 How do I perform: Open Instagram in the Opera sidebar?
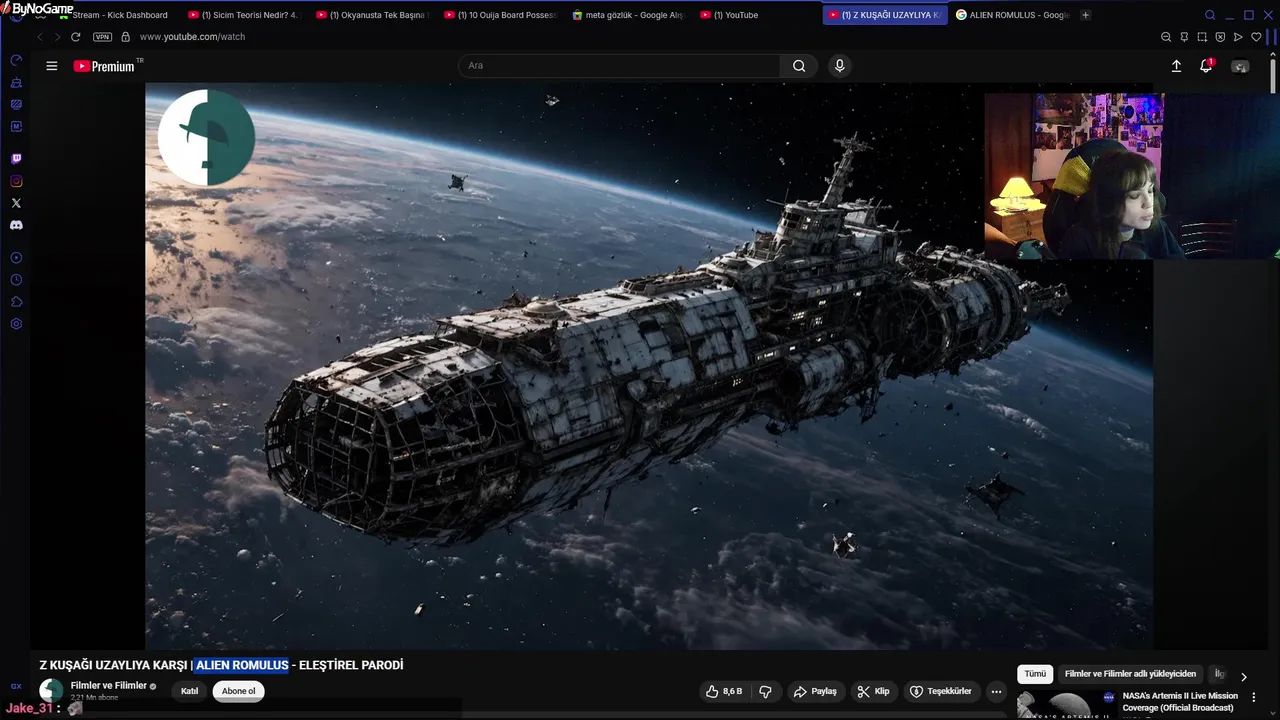(x=16, y=181)
